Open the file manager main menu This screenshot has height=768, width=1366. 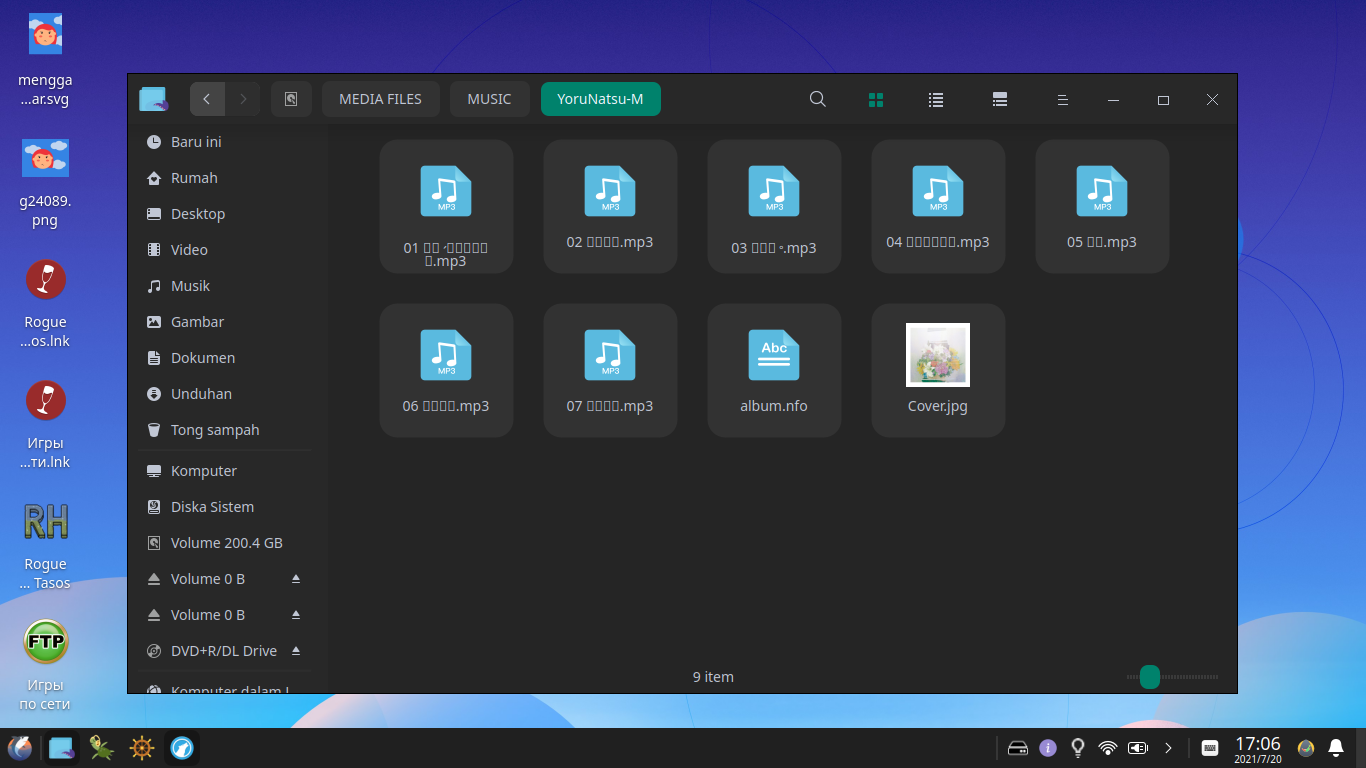click(1063, 99)
